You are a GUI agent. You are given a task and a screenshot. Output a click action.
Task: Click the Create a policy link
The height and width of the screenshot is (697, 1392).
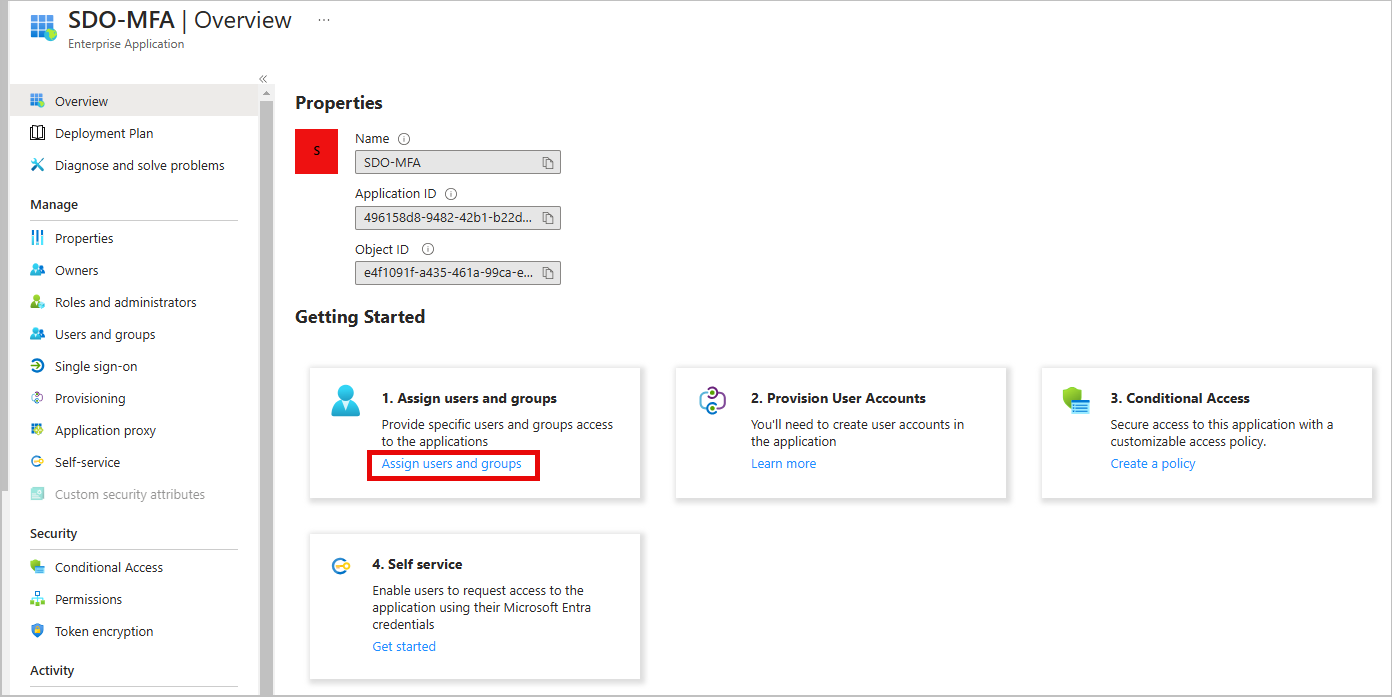pos(1153,464)
